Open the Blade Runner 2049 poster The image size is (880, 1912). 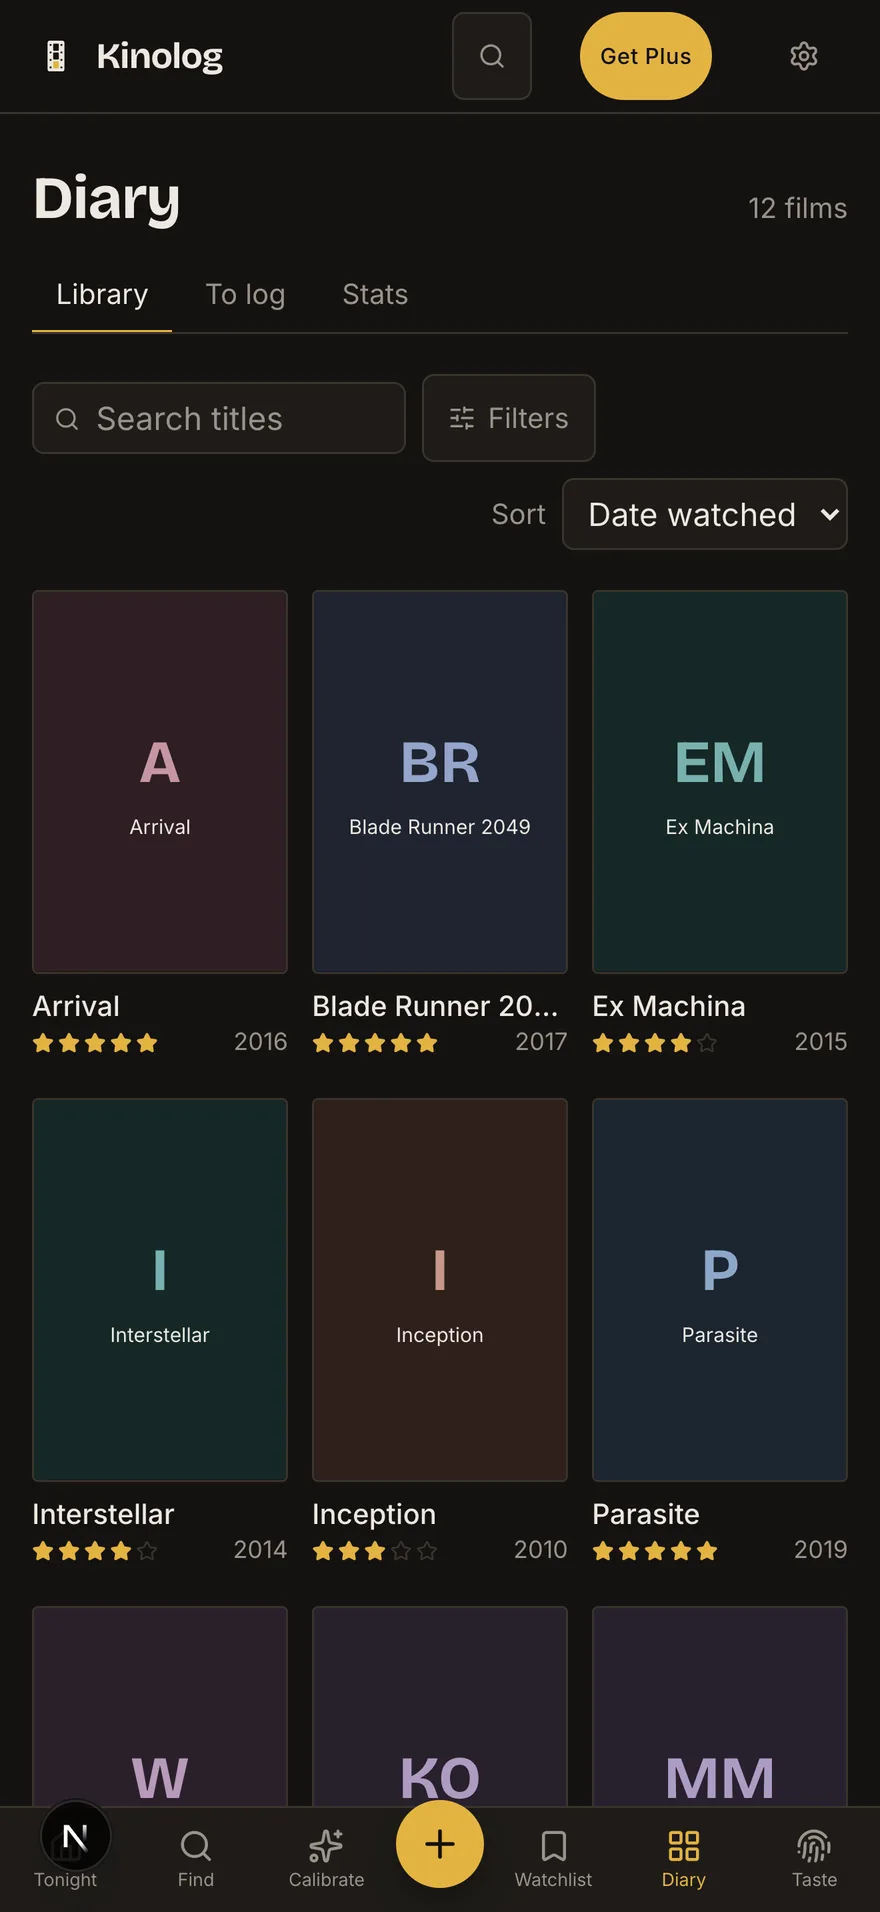click(440, 782)
